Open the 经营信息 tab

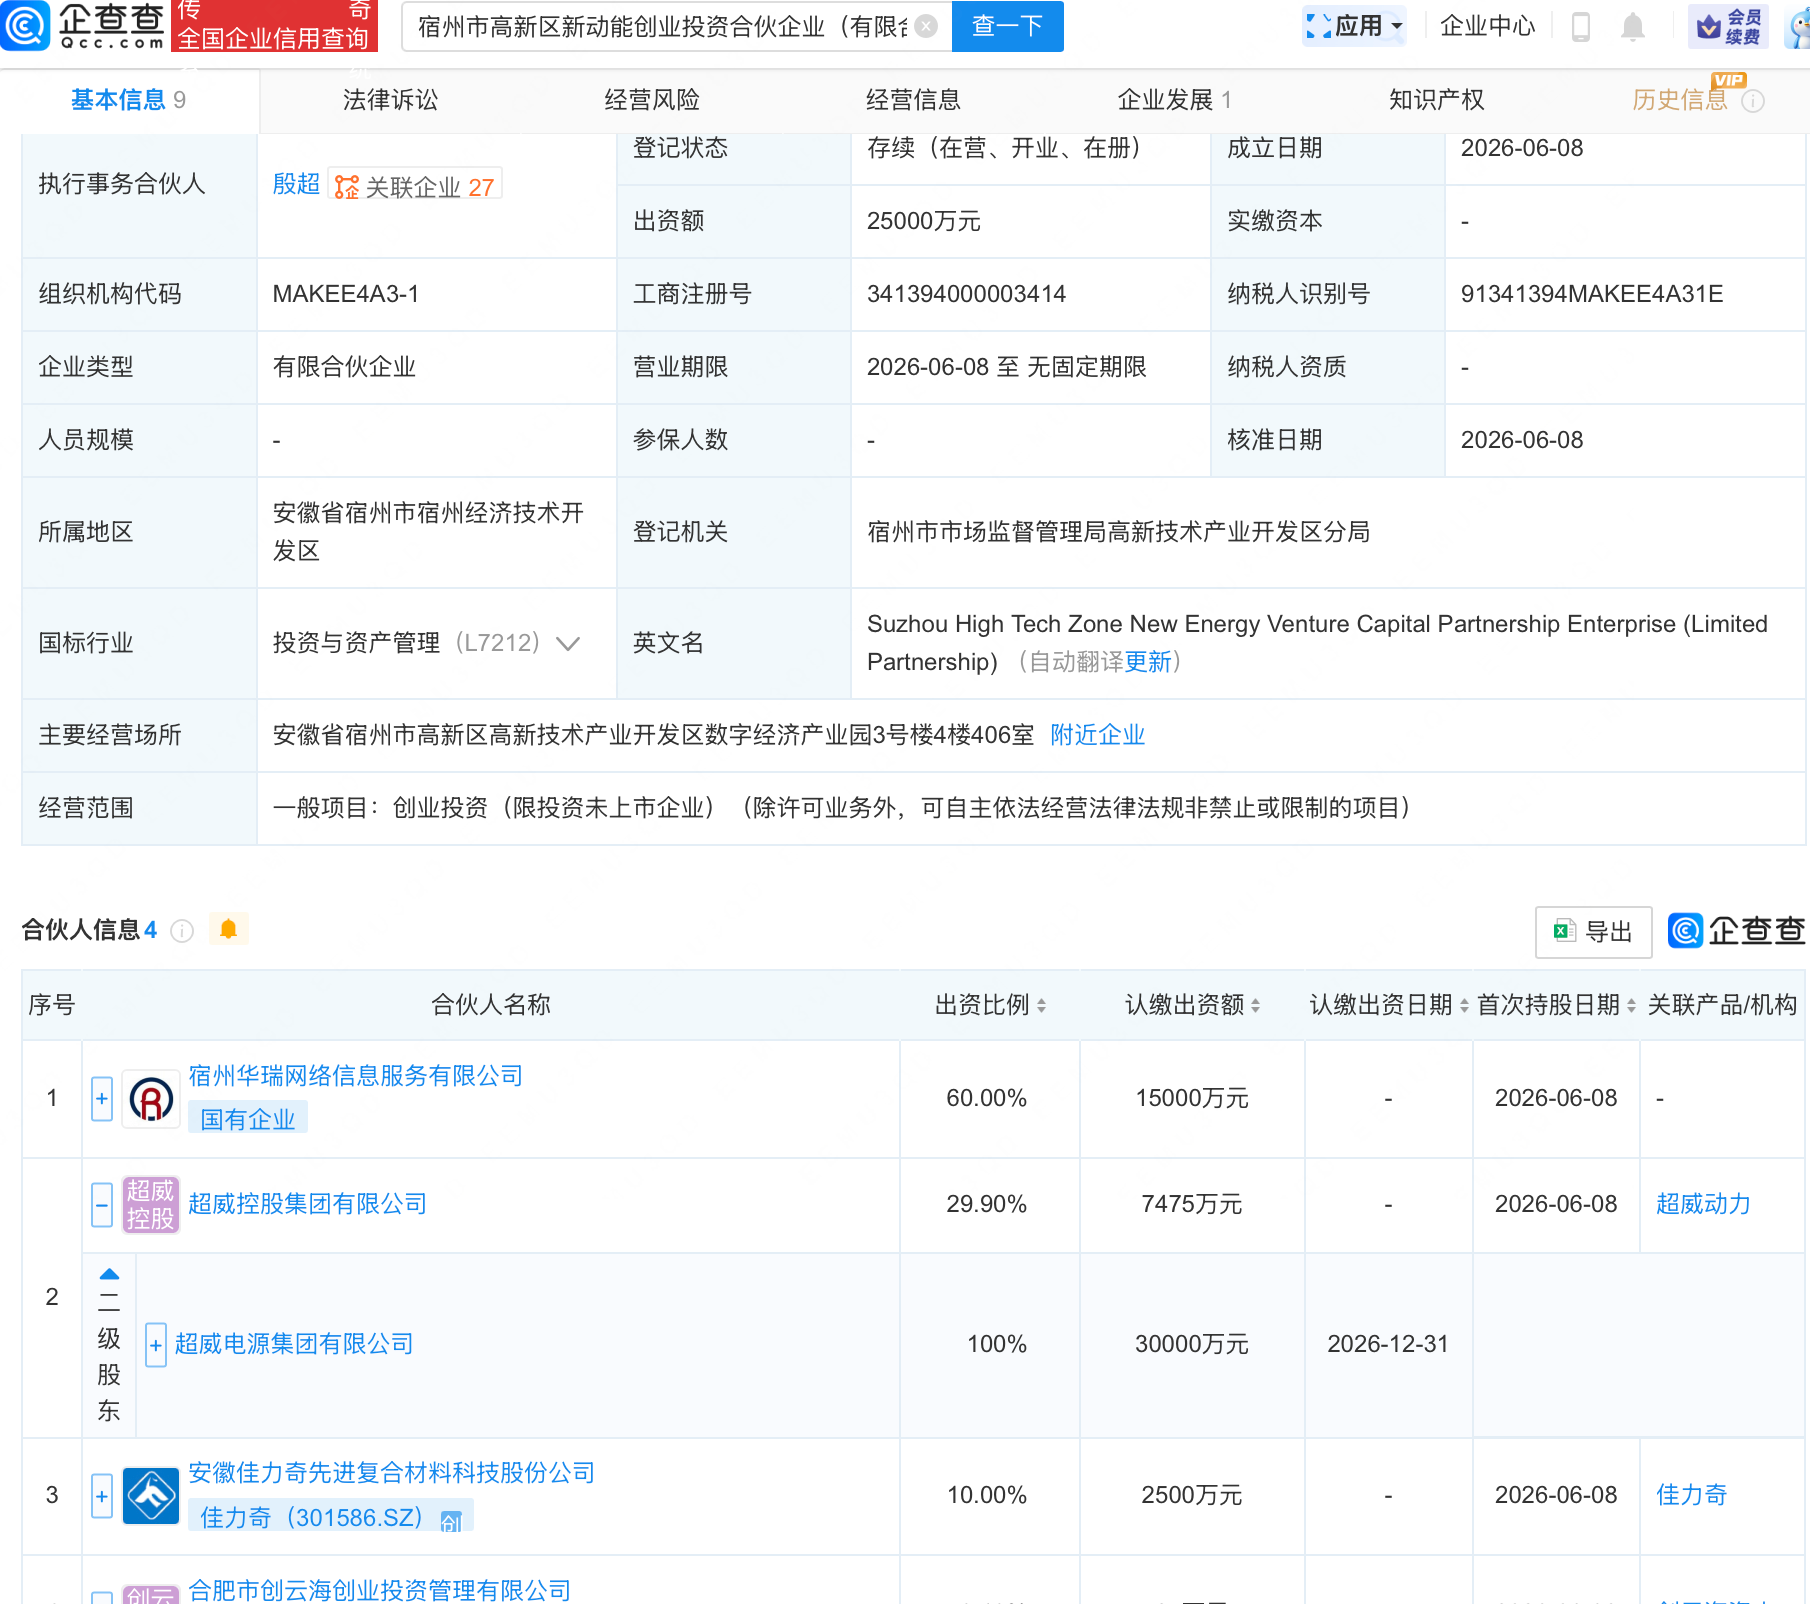[913, 100]
